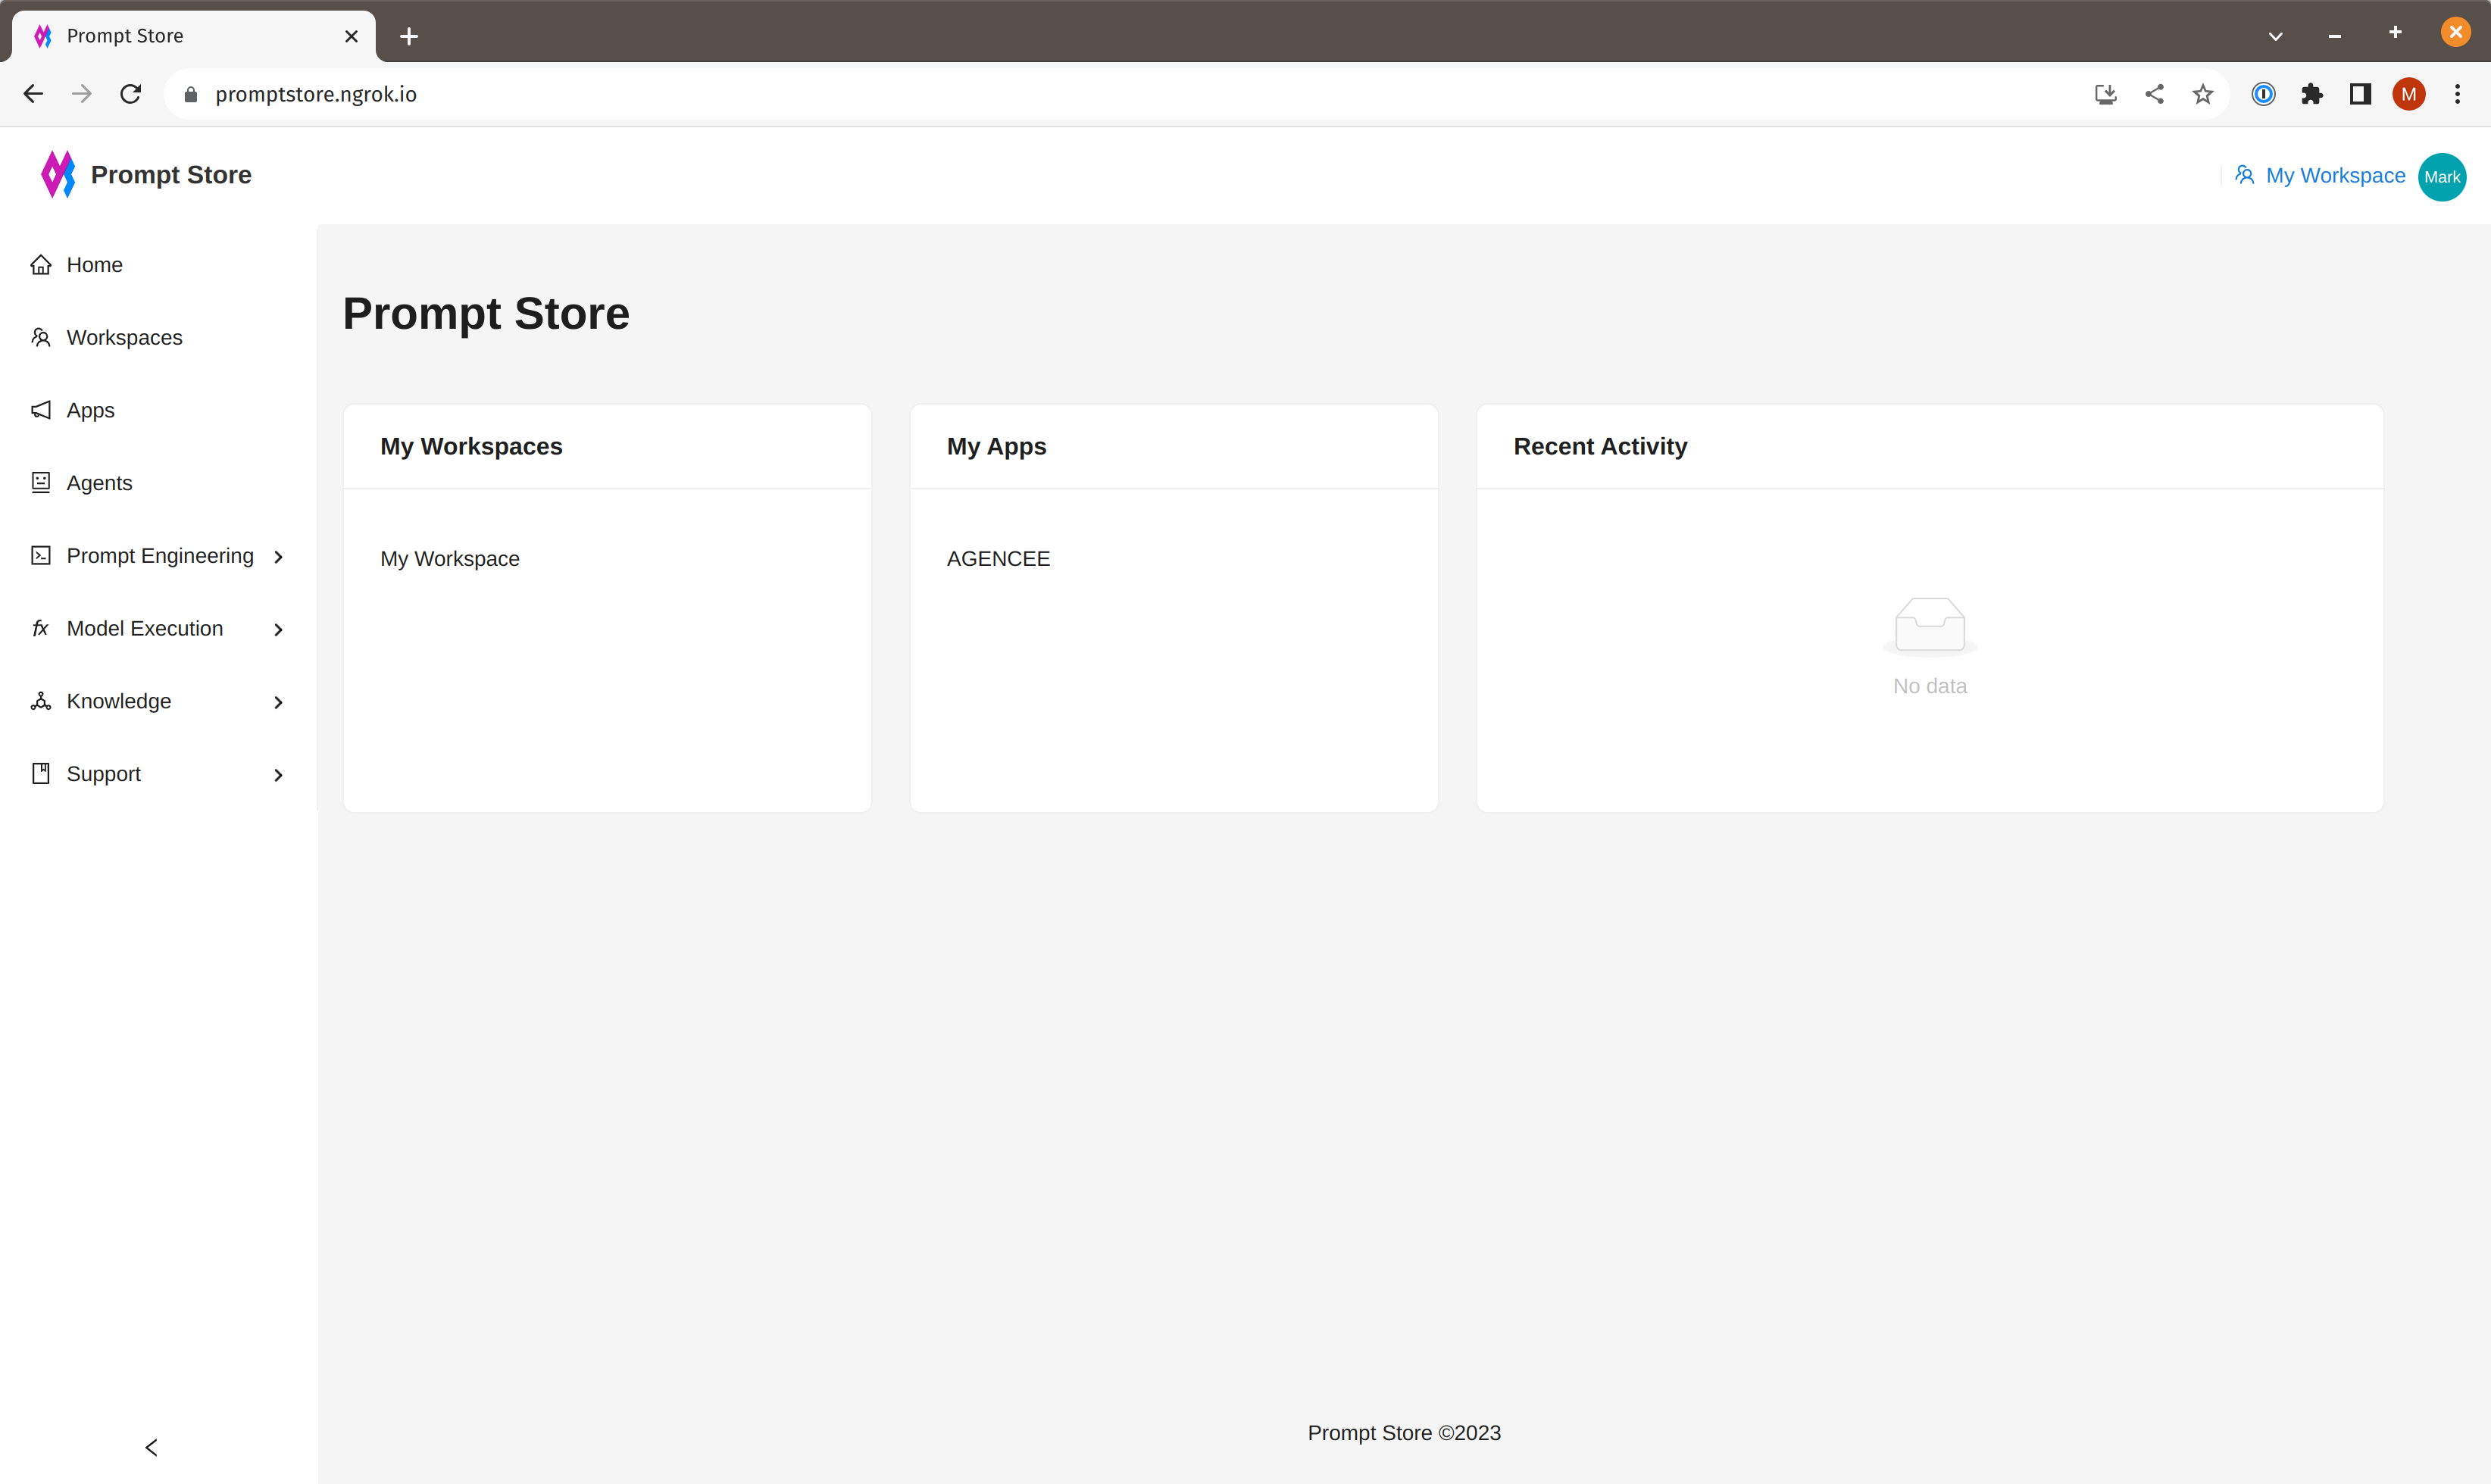
Task: Expand the Support submenu chevron
Action: tap(279, 776)
